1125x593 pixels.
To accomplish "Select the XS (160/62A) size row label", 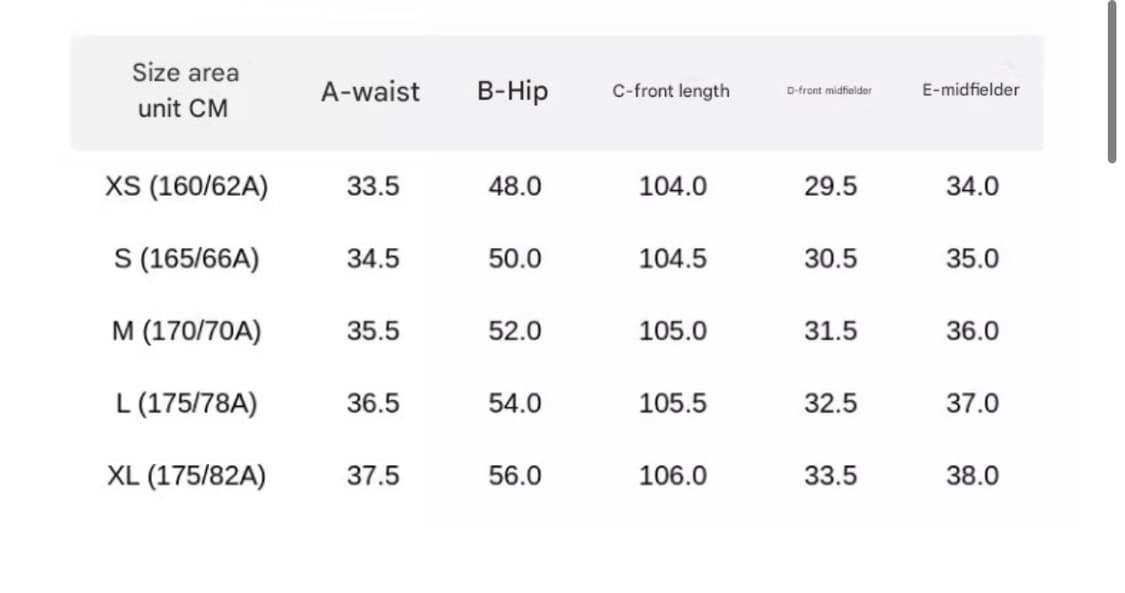I will [x=186, y=186].
